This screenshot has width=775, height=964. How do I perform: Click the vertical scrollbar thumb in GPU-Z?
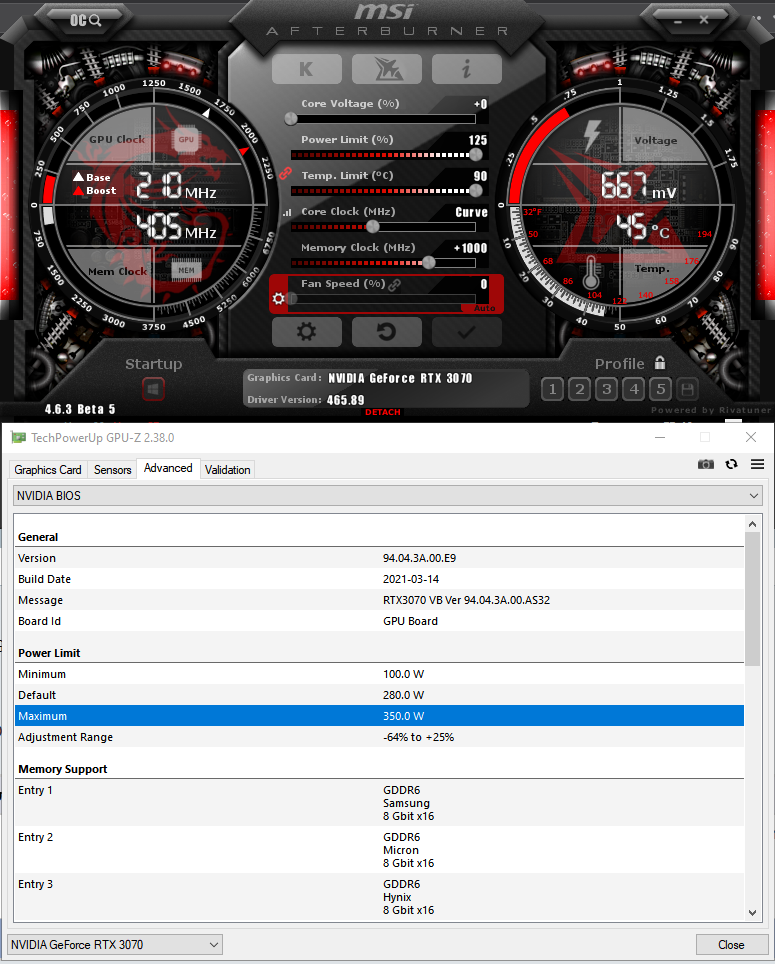pyautogui.click(x=752, y=599)
